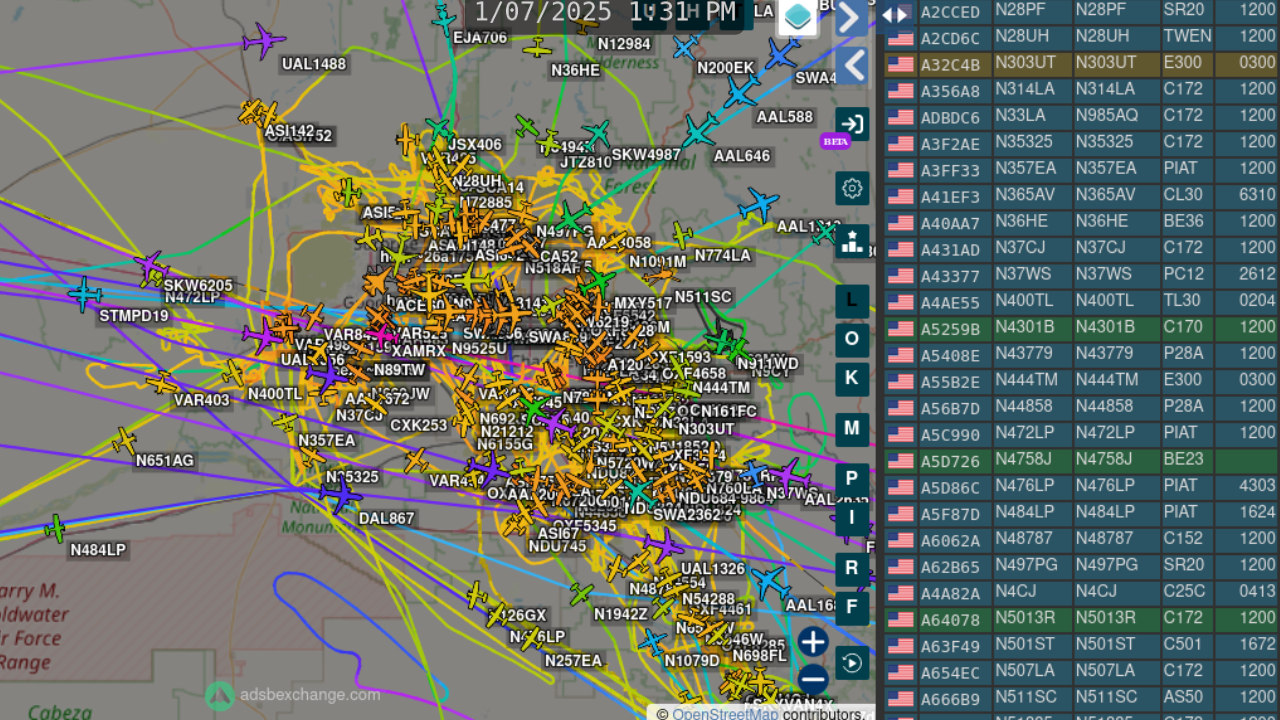1280x720 pixels.
Task: Select the yellow N651AG aircraft icon
Action: pos(124,440)
